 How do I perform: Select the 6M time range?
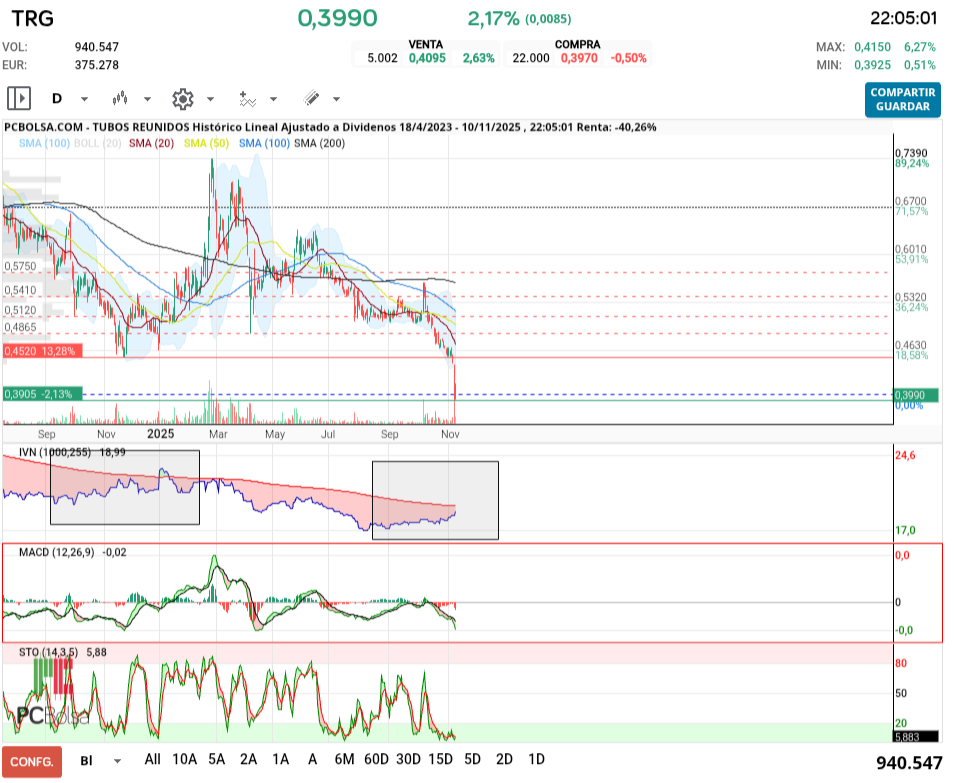(344, 759)
